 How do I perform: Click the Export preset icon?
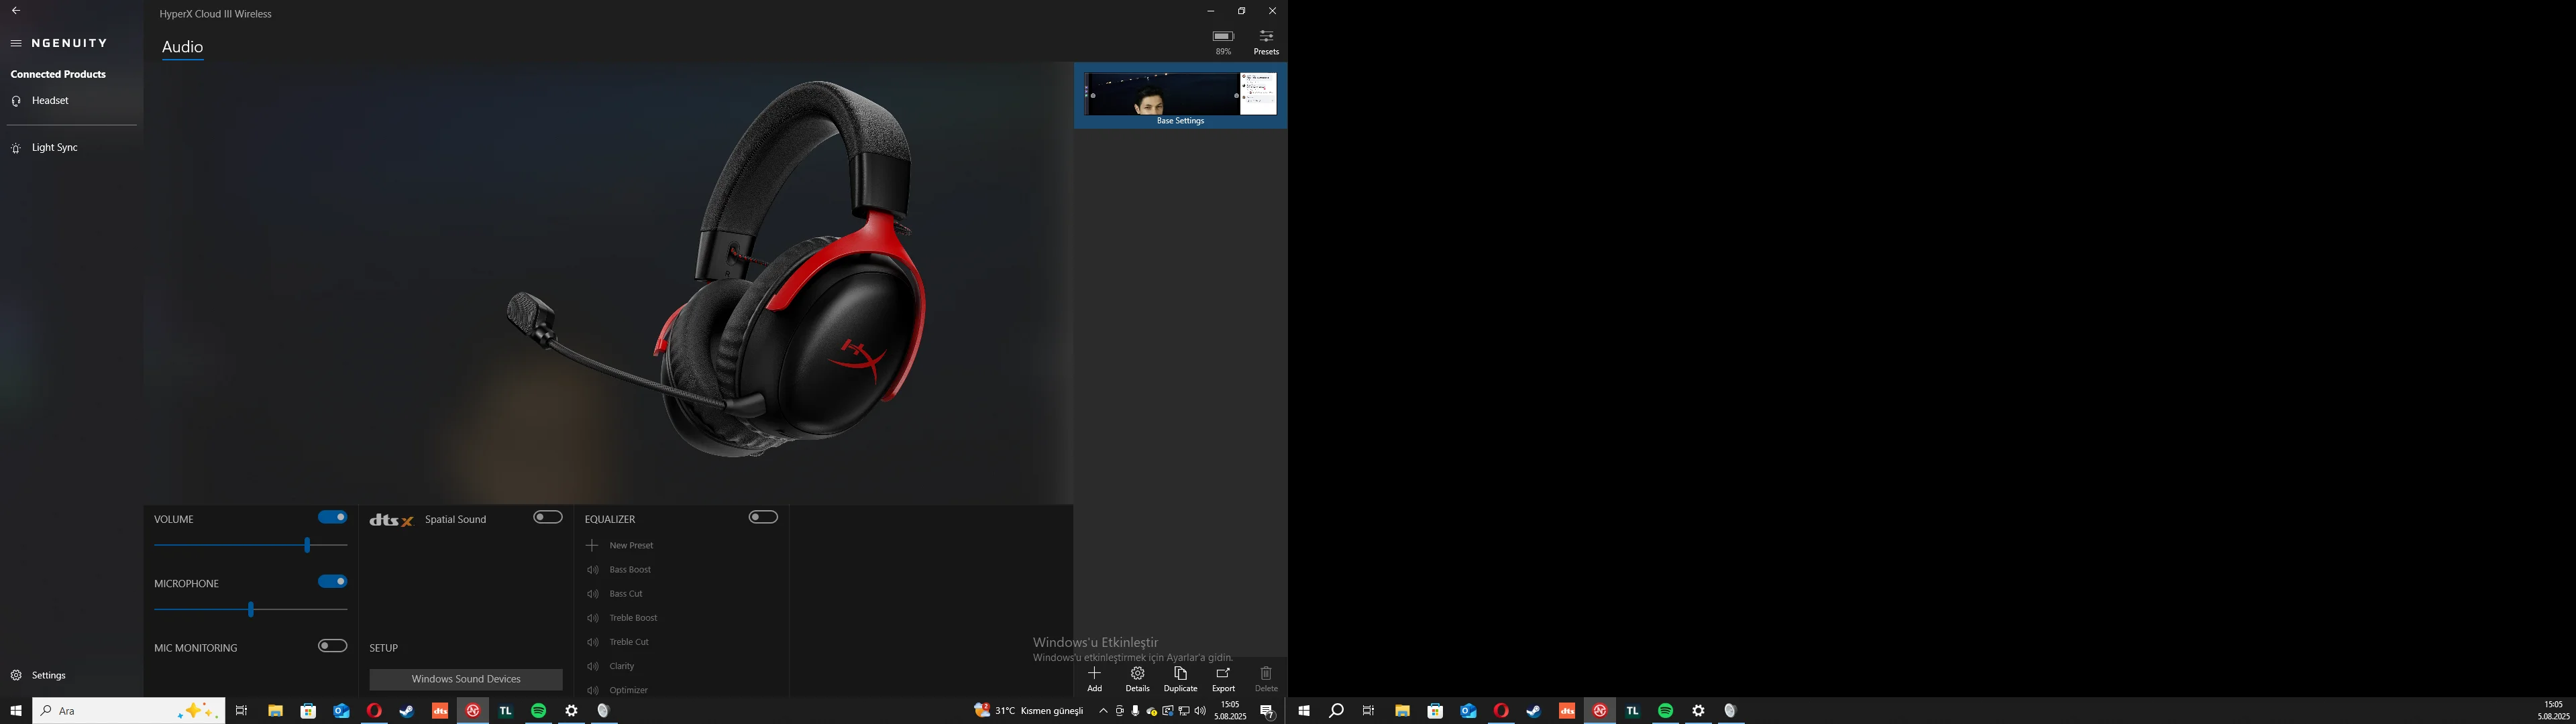click(x=1223, y=674)
